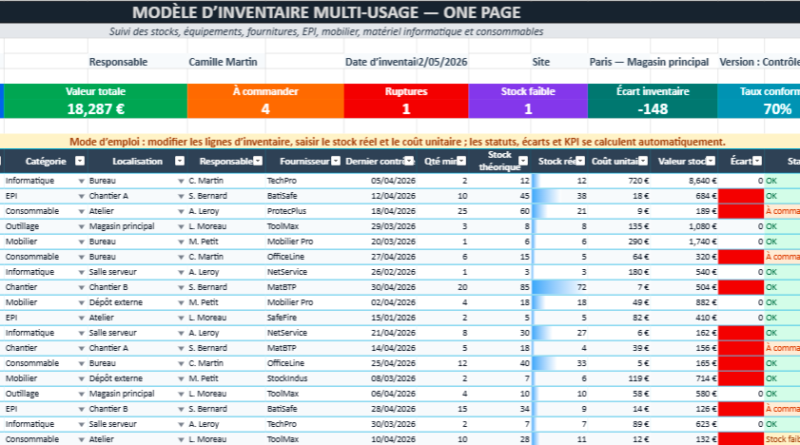This screenshot has height=445, width=800.
Task: Select the blue 70% conformity KPI card
Action: click(x=759, y=101)
